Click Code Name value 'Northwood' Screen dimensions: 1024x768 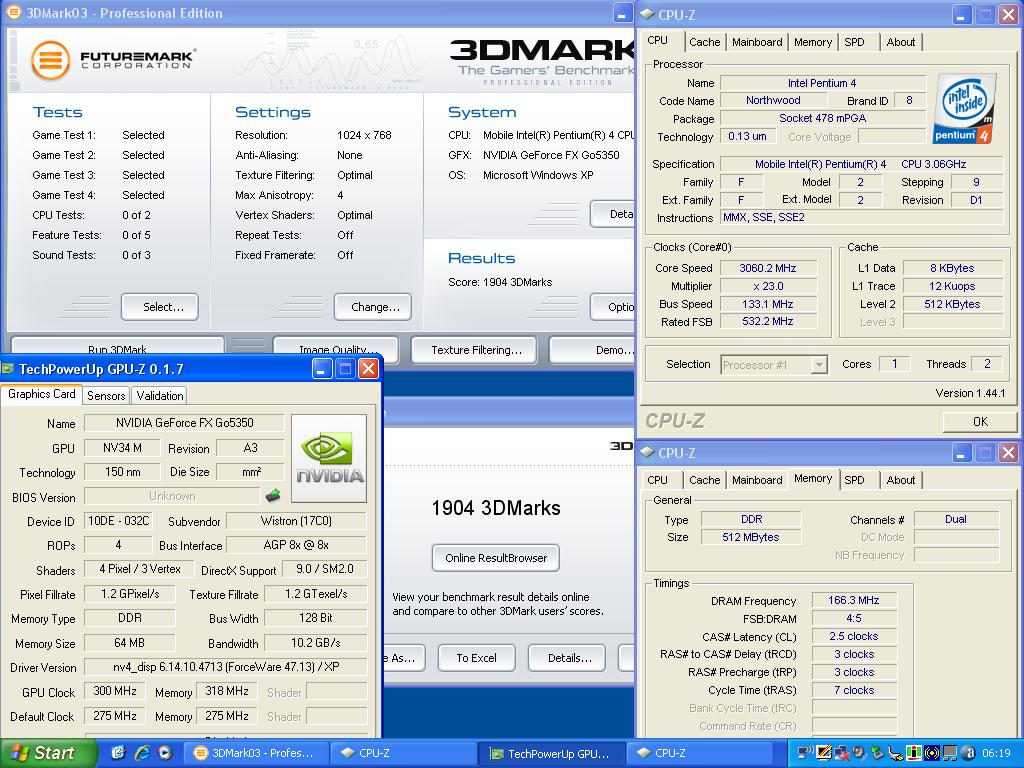pos(773,100)
